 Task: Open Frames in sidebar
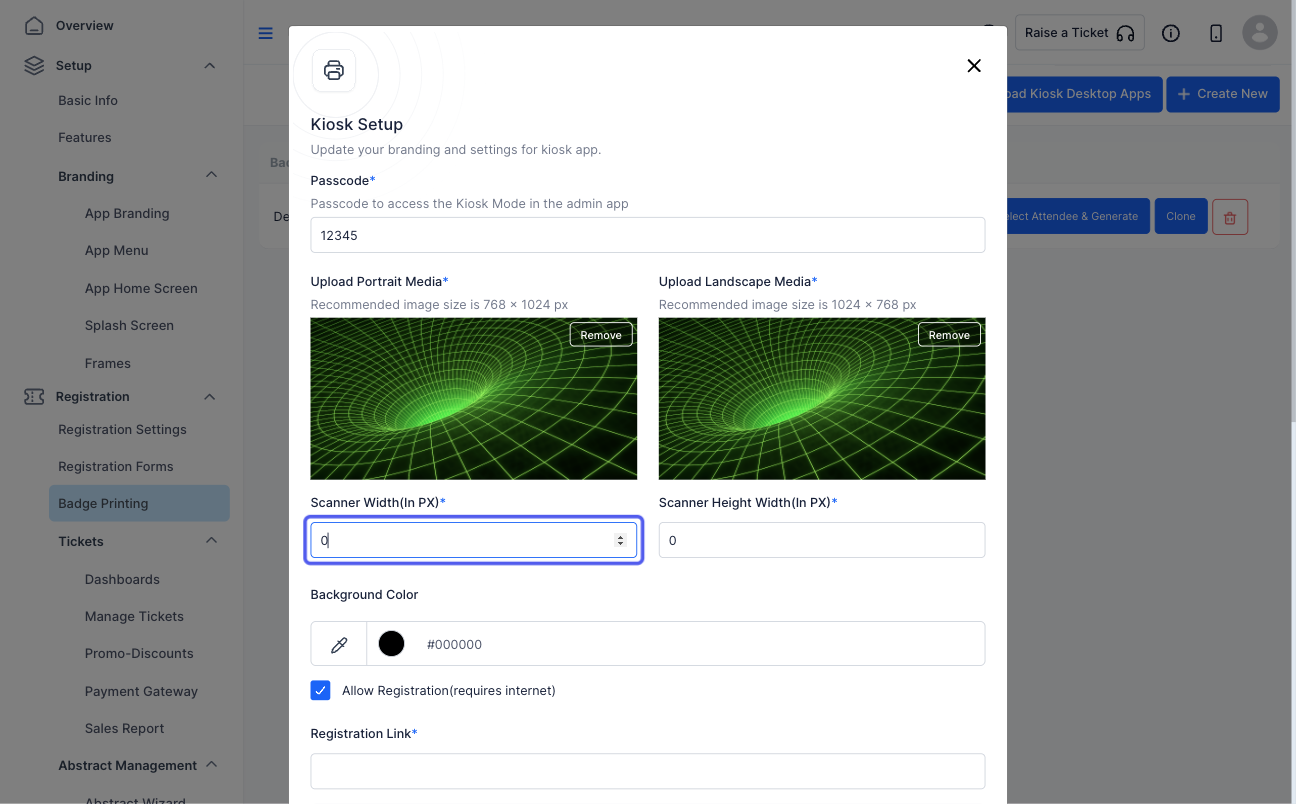(x=108, y=363)
